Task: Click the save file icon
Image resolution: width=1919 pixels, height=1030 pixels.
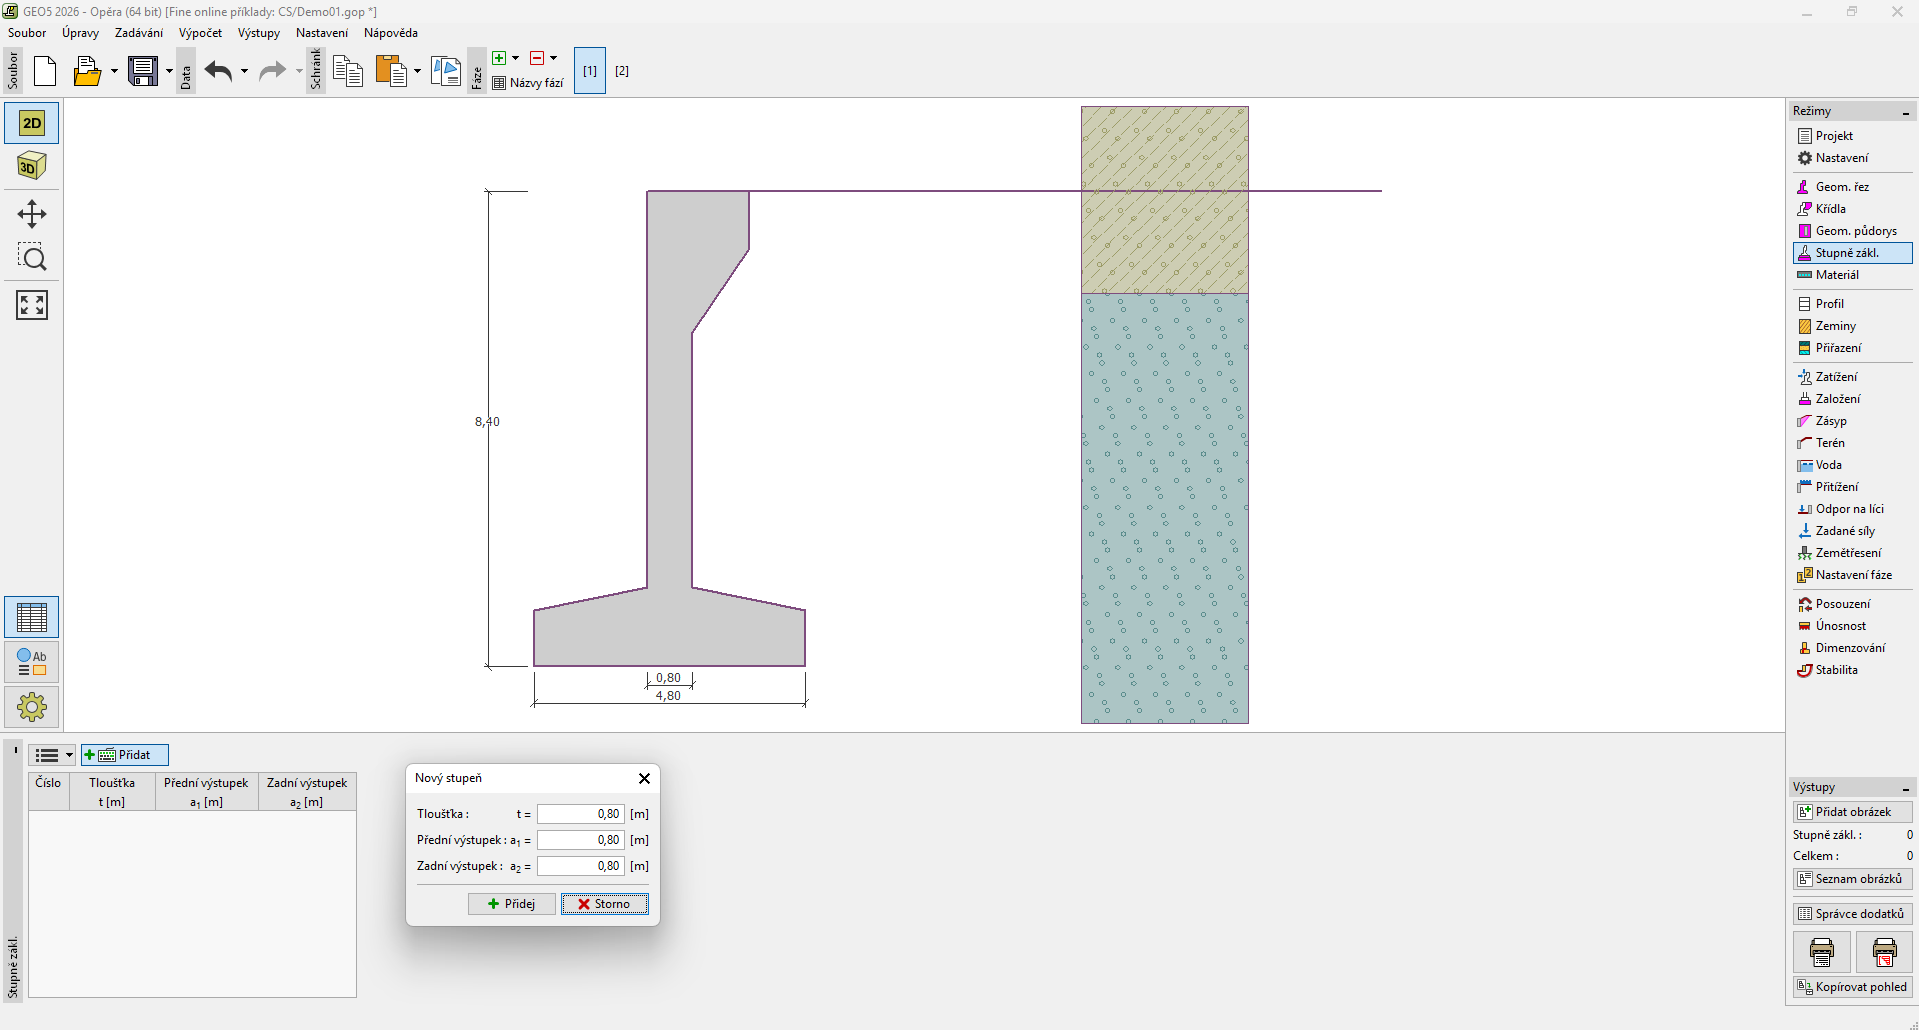Action: tap(143, 71)
